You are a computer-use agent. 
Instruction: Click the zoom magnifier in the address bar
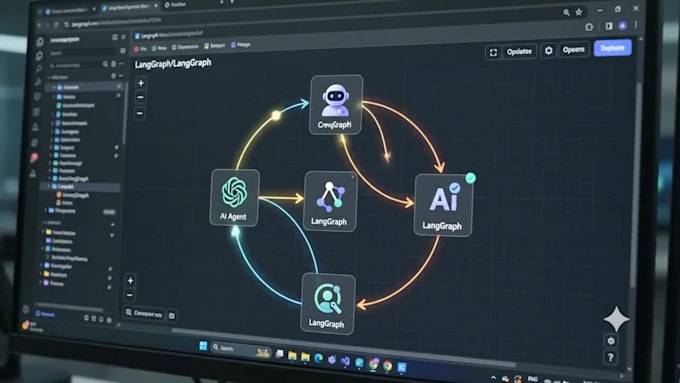(x=566, y=13)
